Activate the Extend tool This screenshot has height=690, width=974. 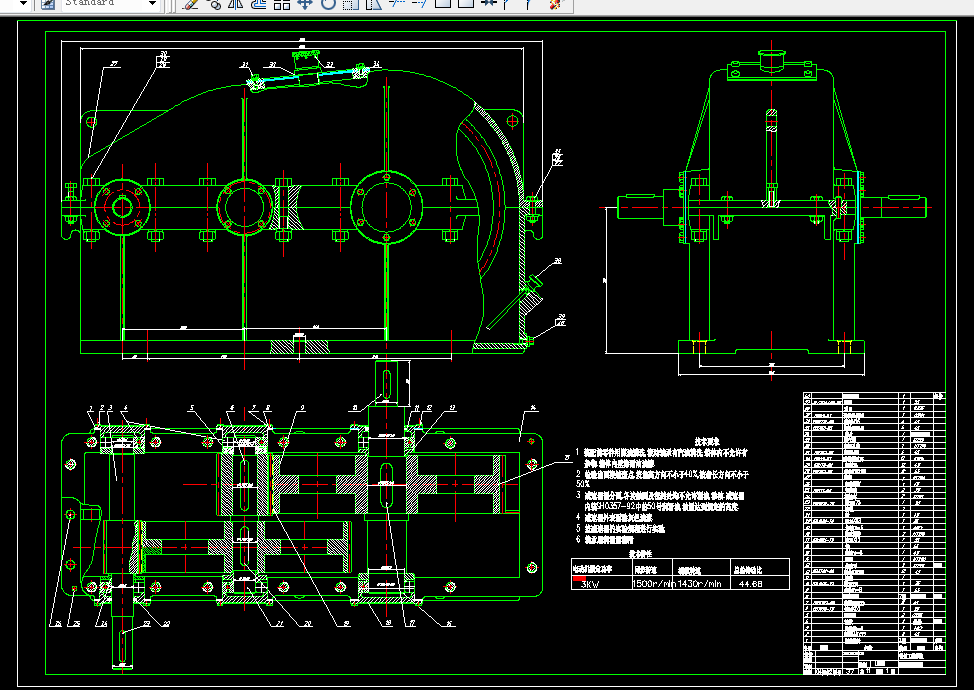(x=418, y=4)
